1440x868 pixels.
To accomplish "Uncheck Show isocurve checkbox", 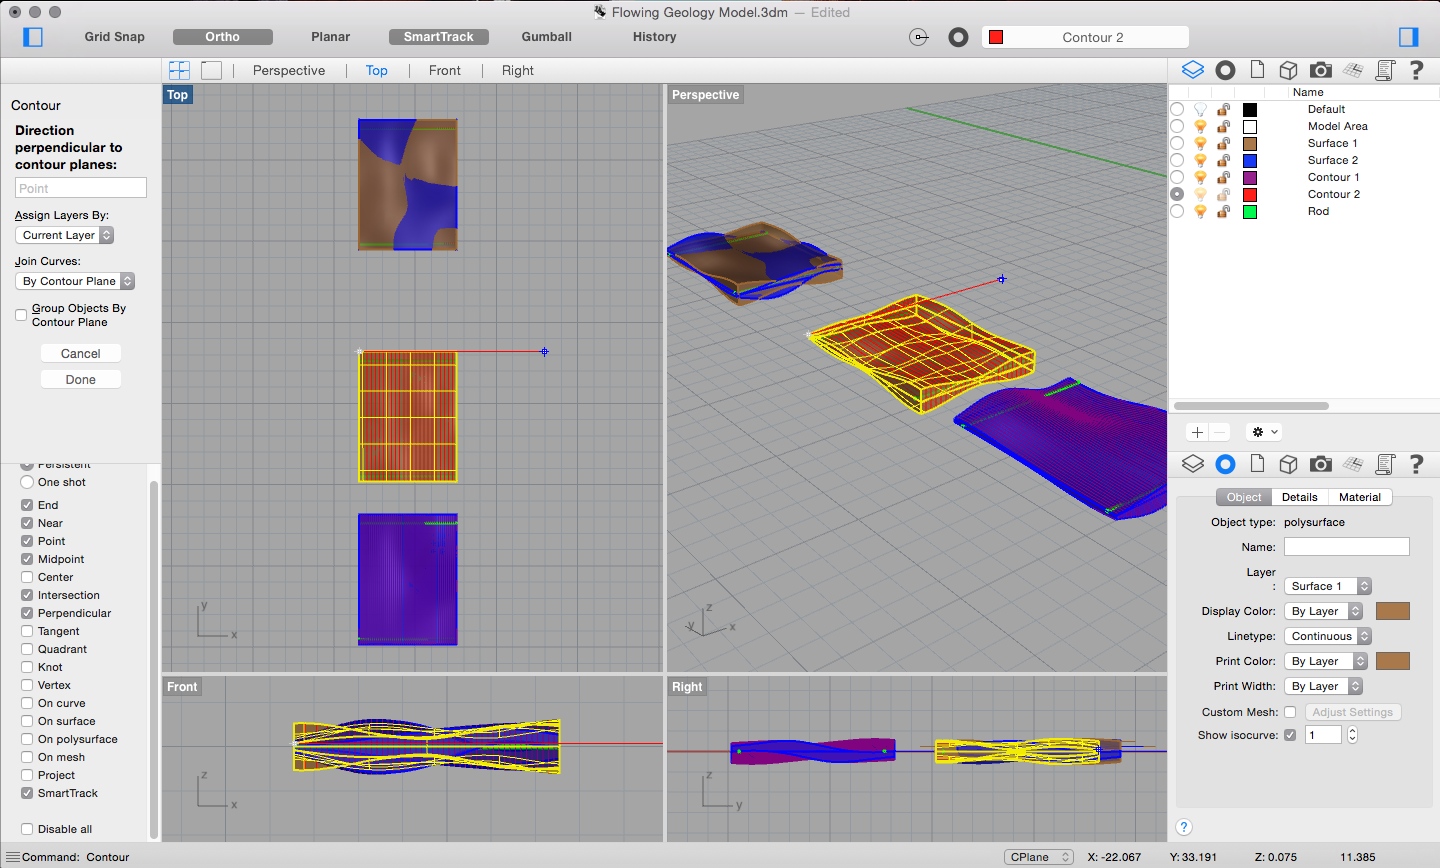I will (1290, 735).
